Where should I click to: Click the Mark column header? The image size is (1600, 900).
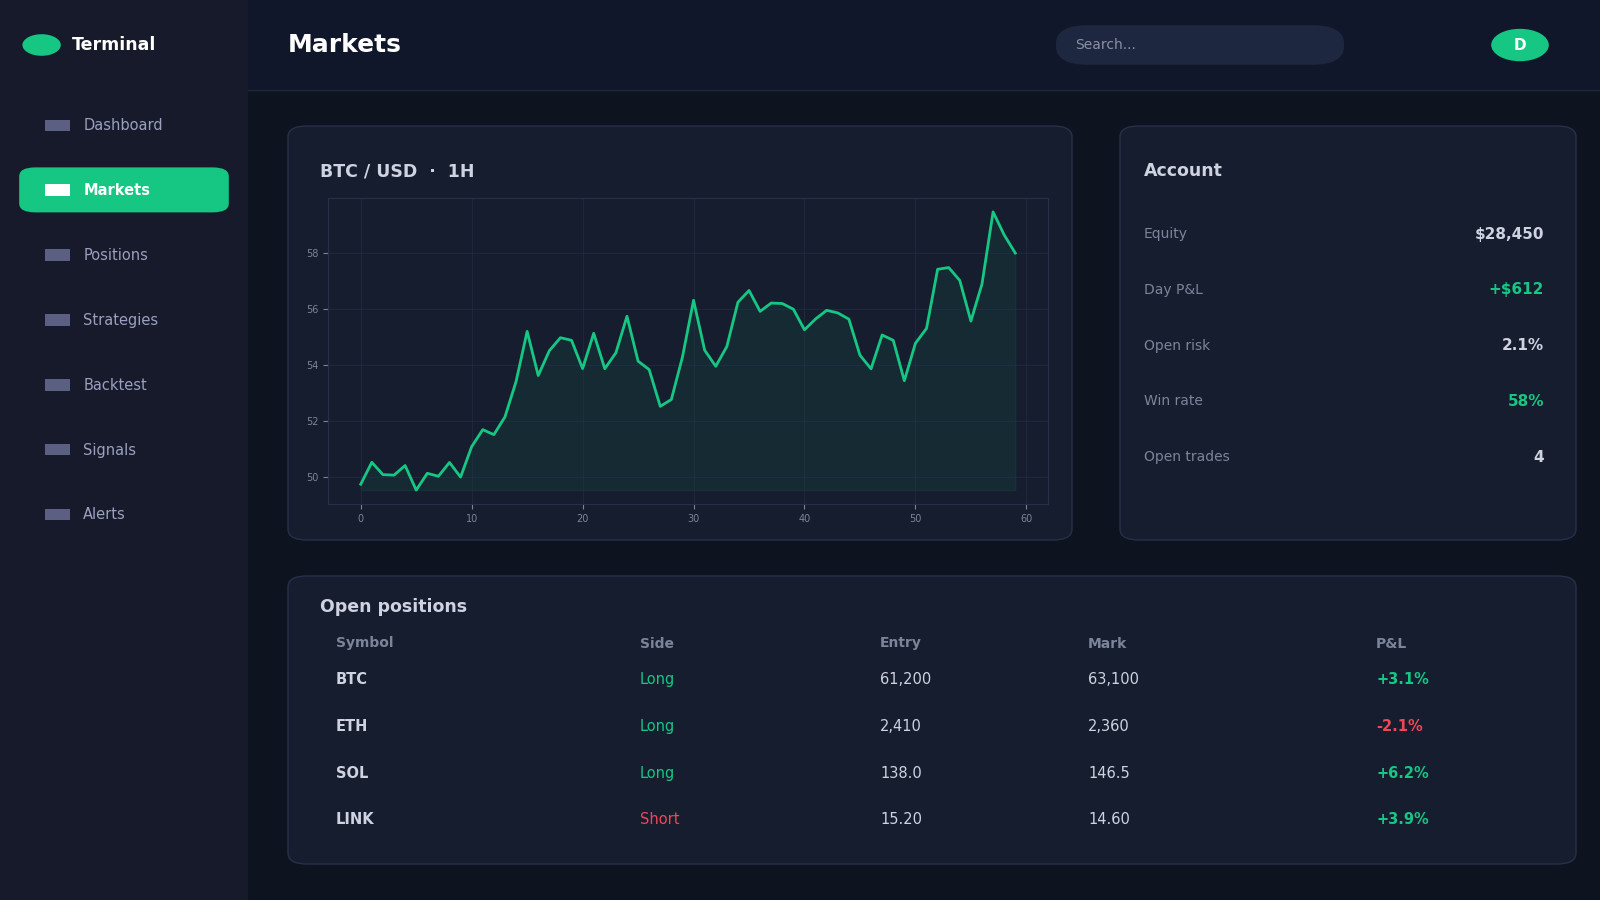(x=1107, y=644)
